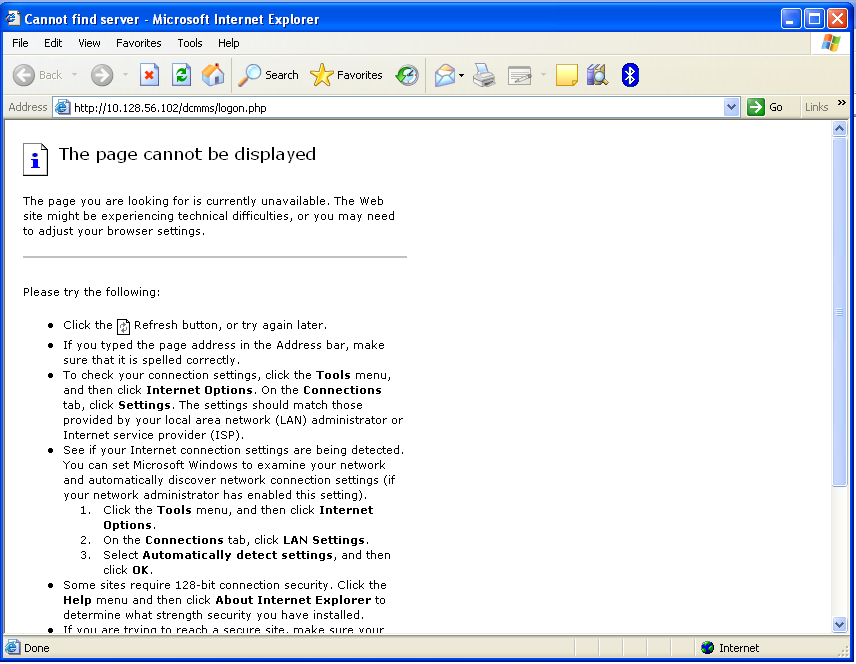Click the 'Done' status text
This screenshot has width=856, height=664.
(x=37, y=648)
